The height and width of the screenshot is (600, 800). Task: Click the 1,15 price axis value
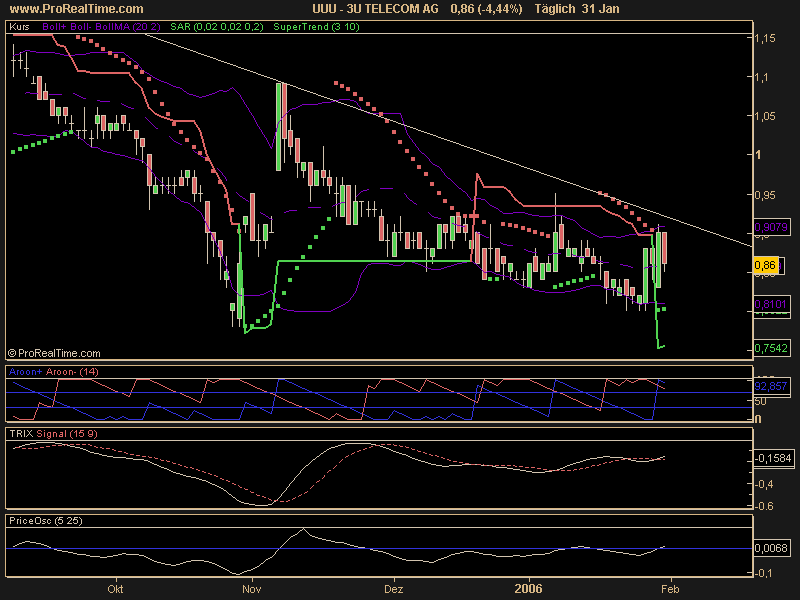click(765, 38)
